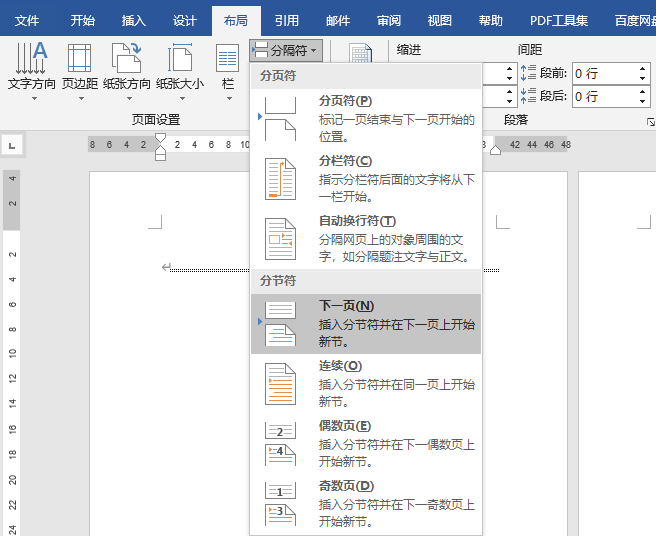Image resolution: width=656 pixels, height=536 pixels.
Task: Insert Next Page (下一页) section break
Action: (x=366, y=323)
